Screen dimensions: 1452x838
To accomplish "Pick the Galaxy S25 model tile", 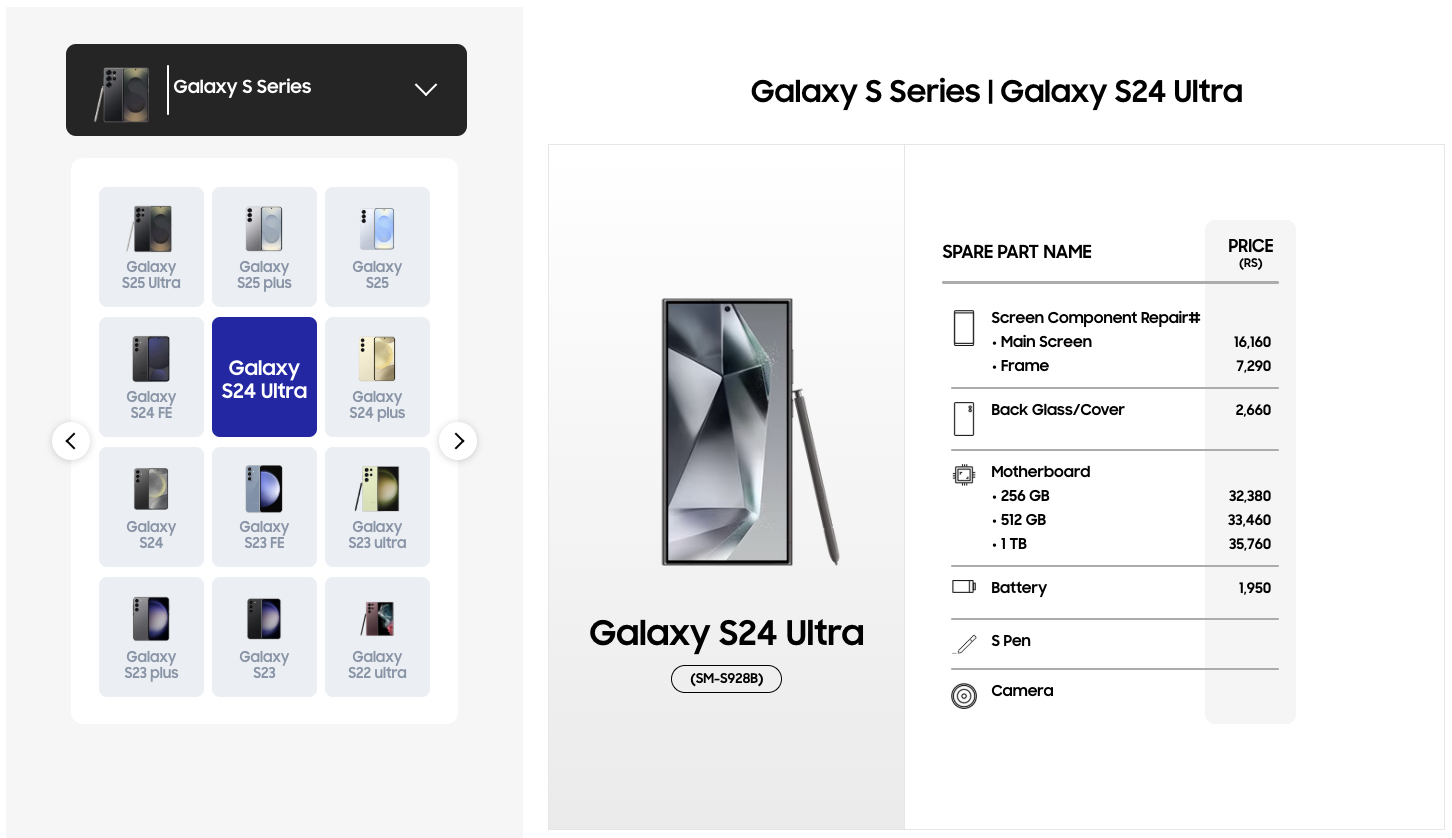I will tap(377, 247).
